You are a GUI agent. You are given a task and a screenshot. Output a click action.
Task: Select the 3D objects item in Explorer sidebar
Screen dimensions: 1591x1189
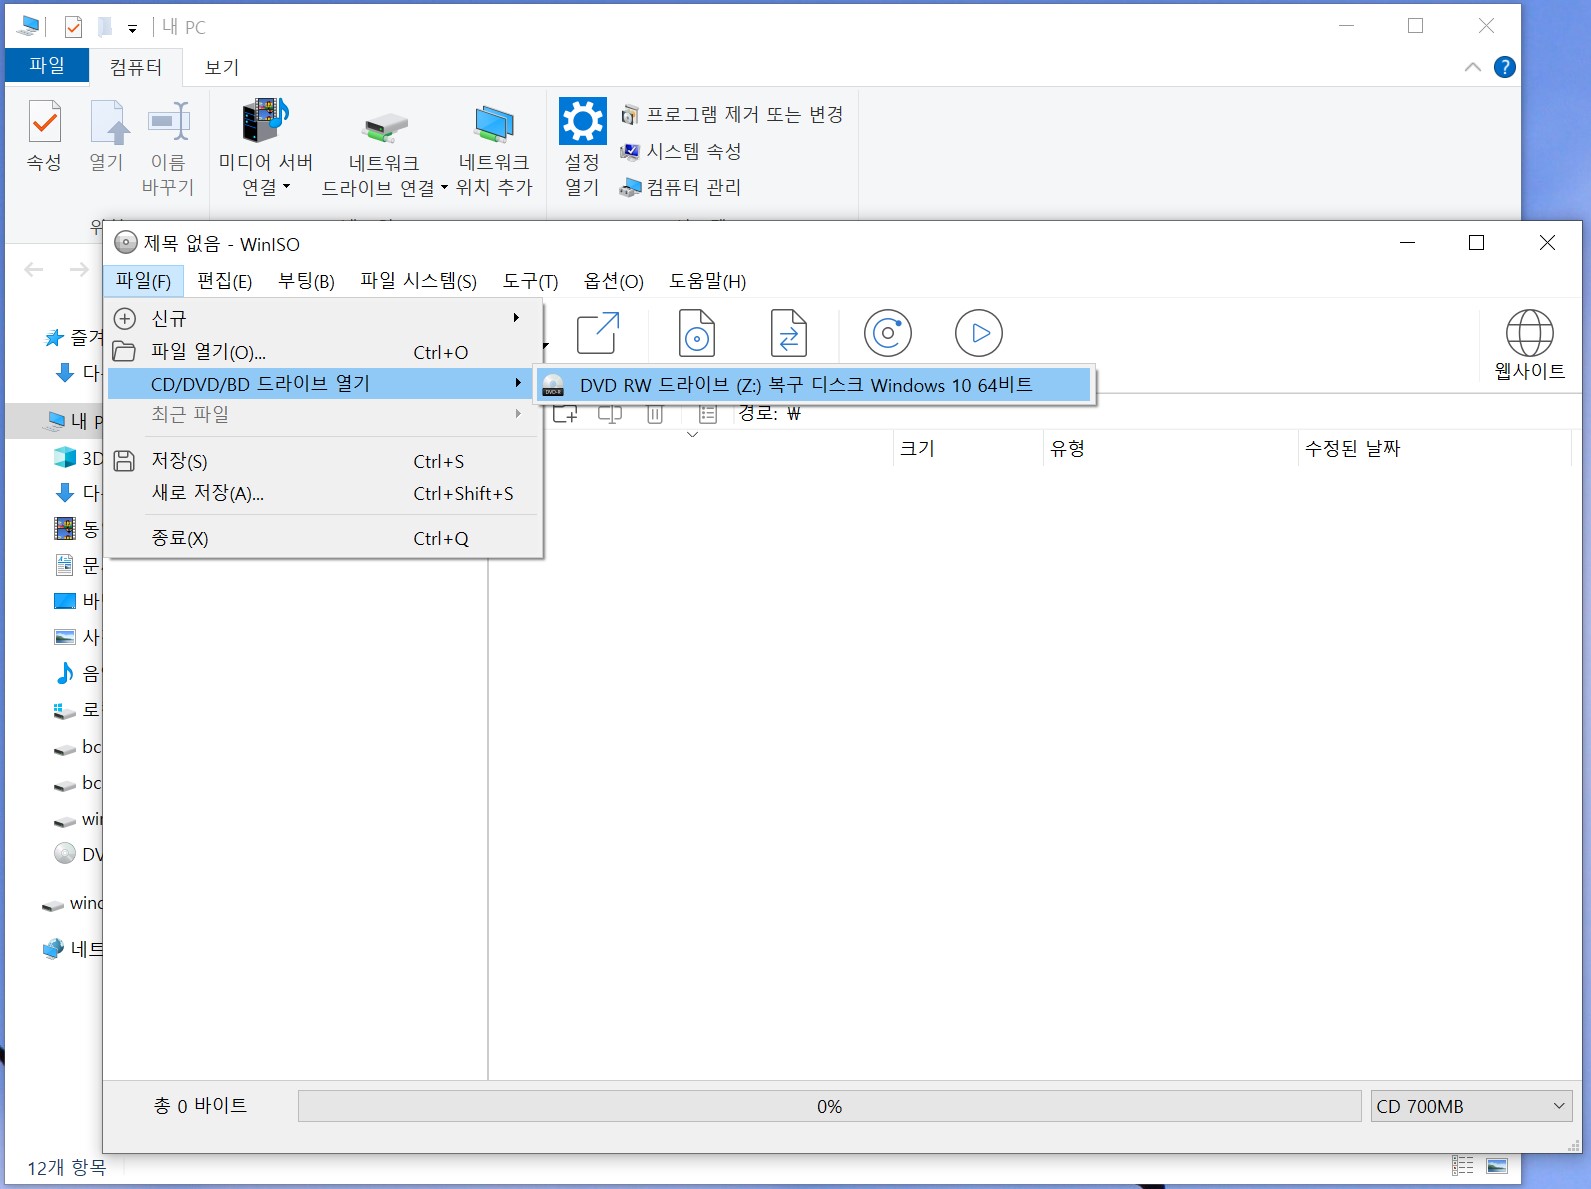(x=77, y=458)
